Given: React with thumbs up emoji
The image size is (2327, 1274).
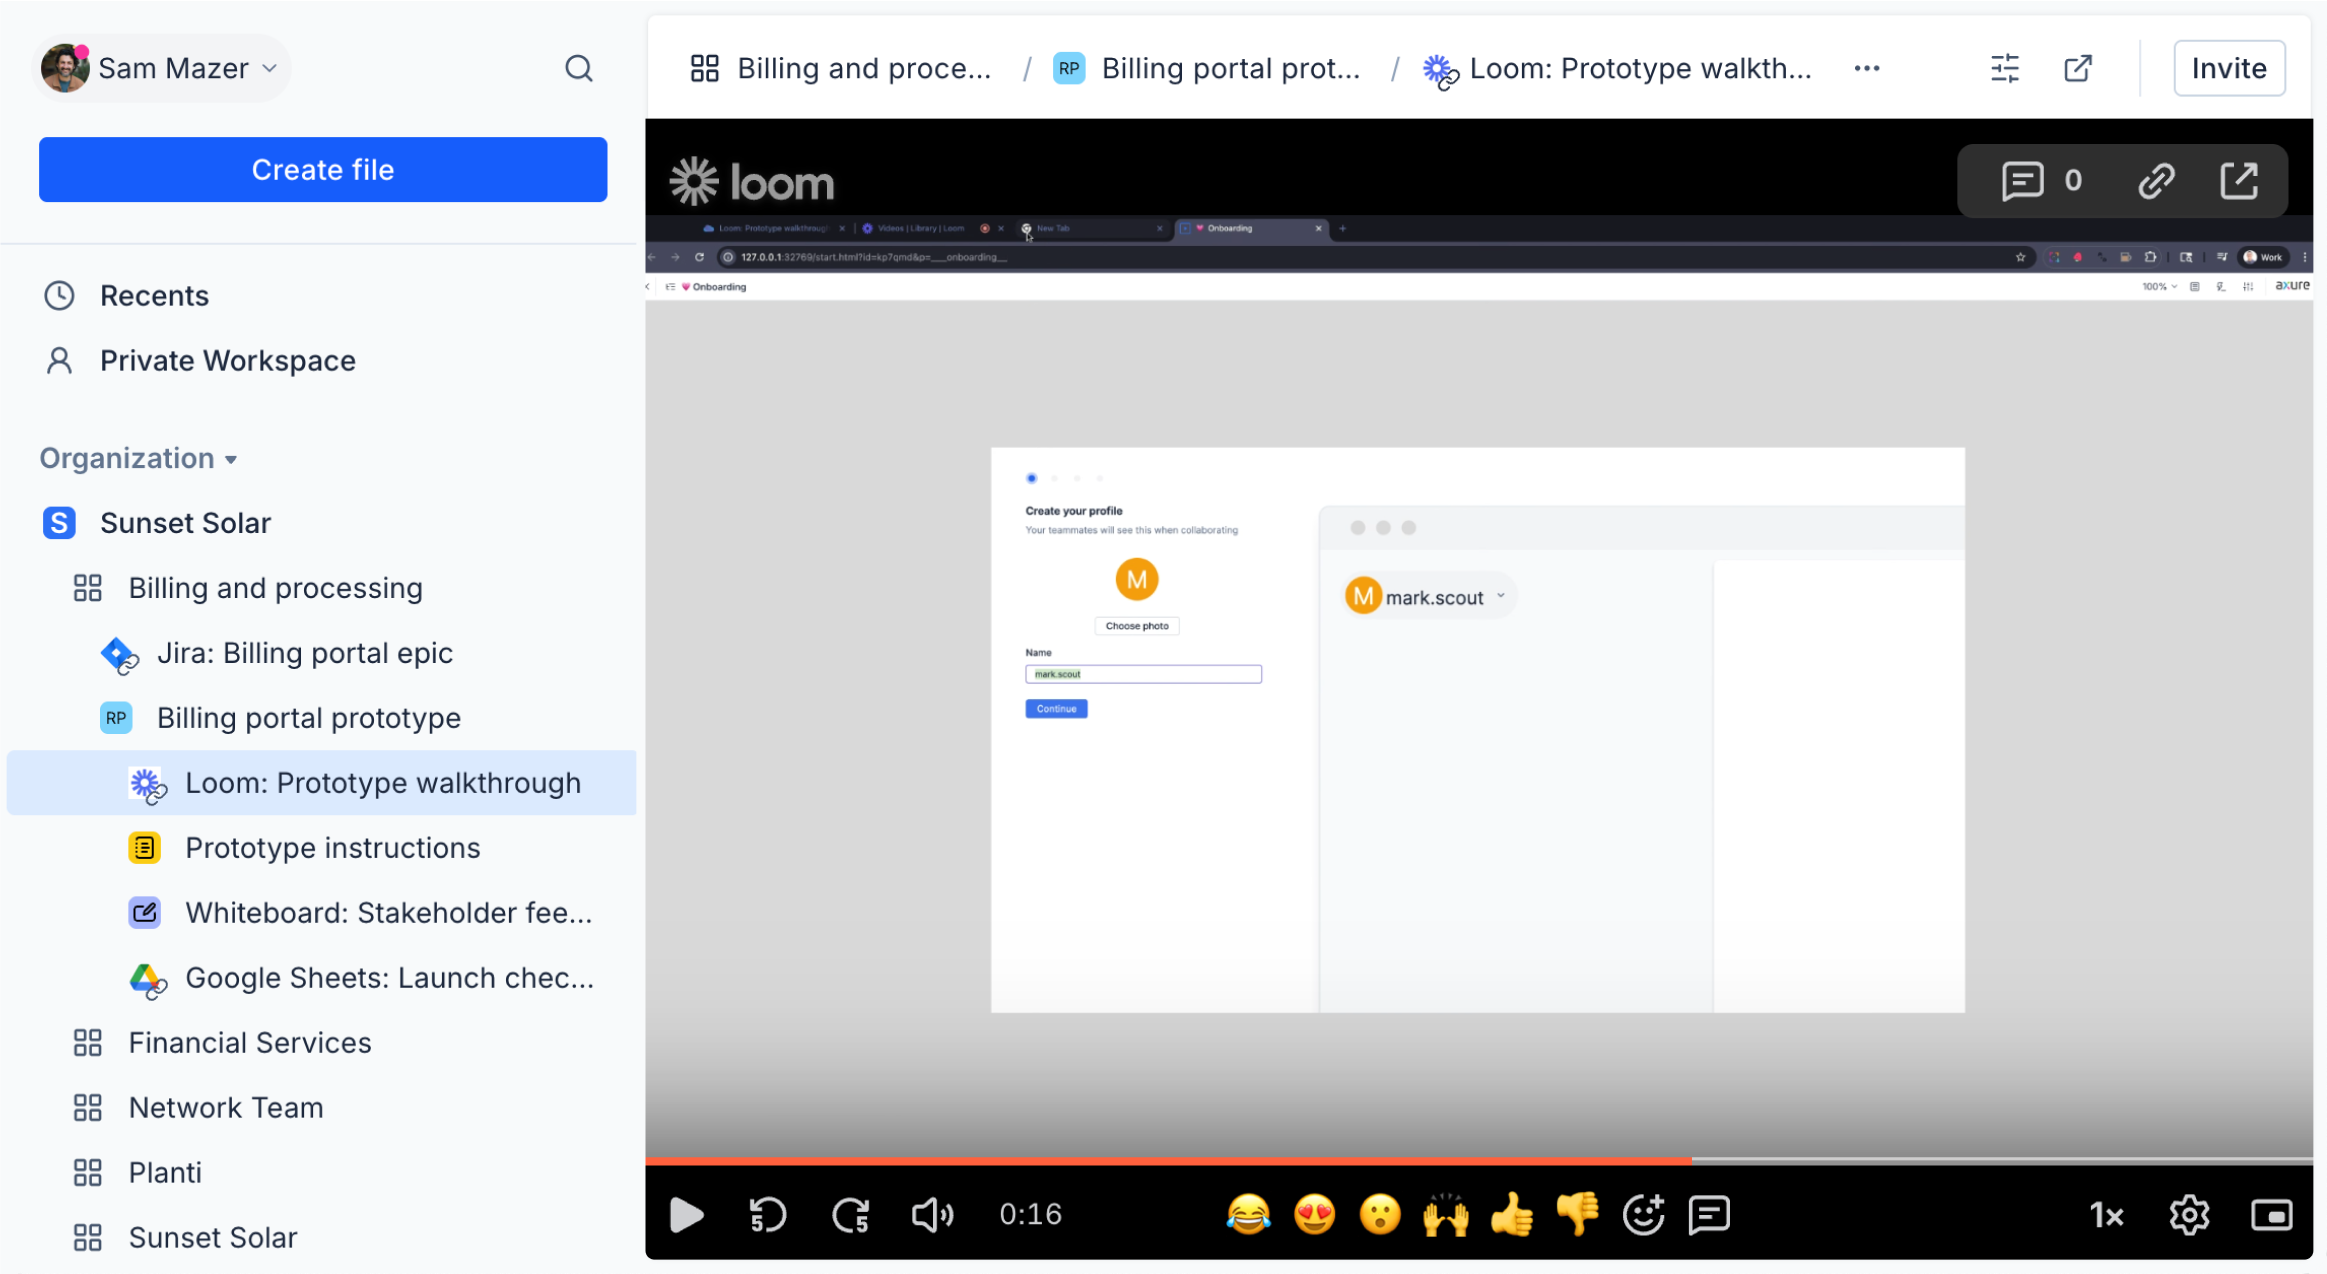Looking at the screenshot, I should click(x=1512, y=1215).
